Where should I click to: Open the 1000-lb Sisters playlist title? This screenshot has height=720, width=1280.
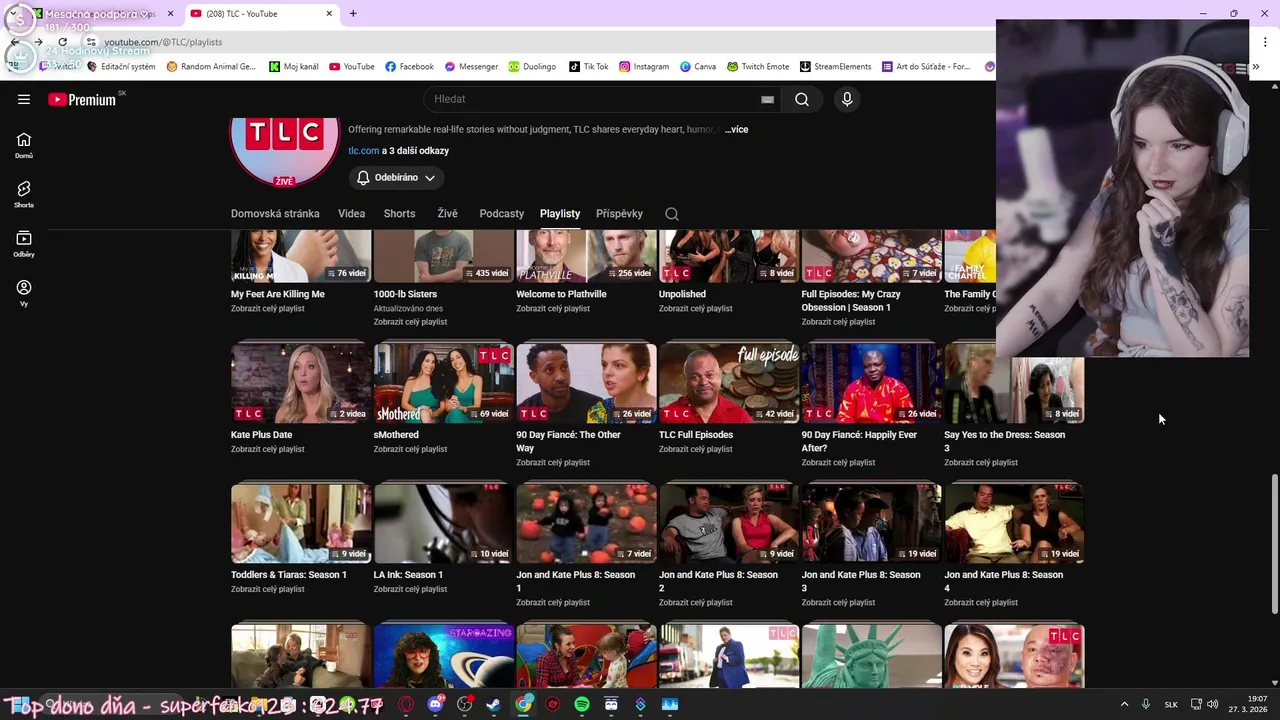tap(405, 294)
